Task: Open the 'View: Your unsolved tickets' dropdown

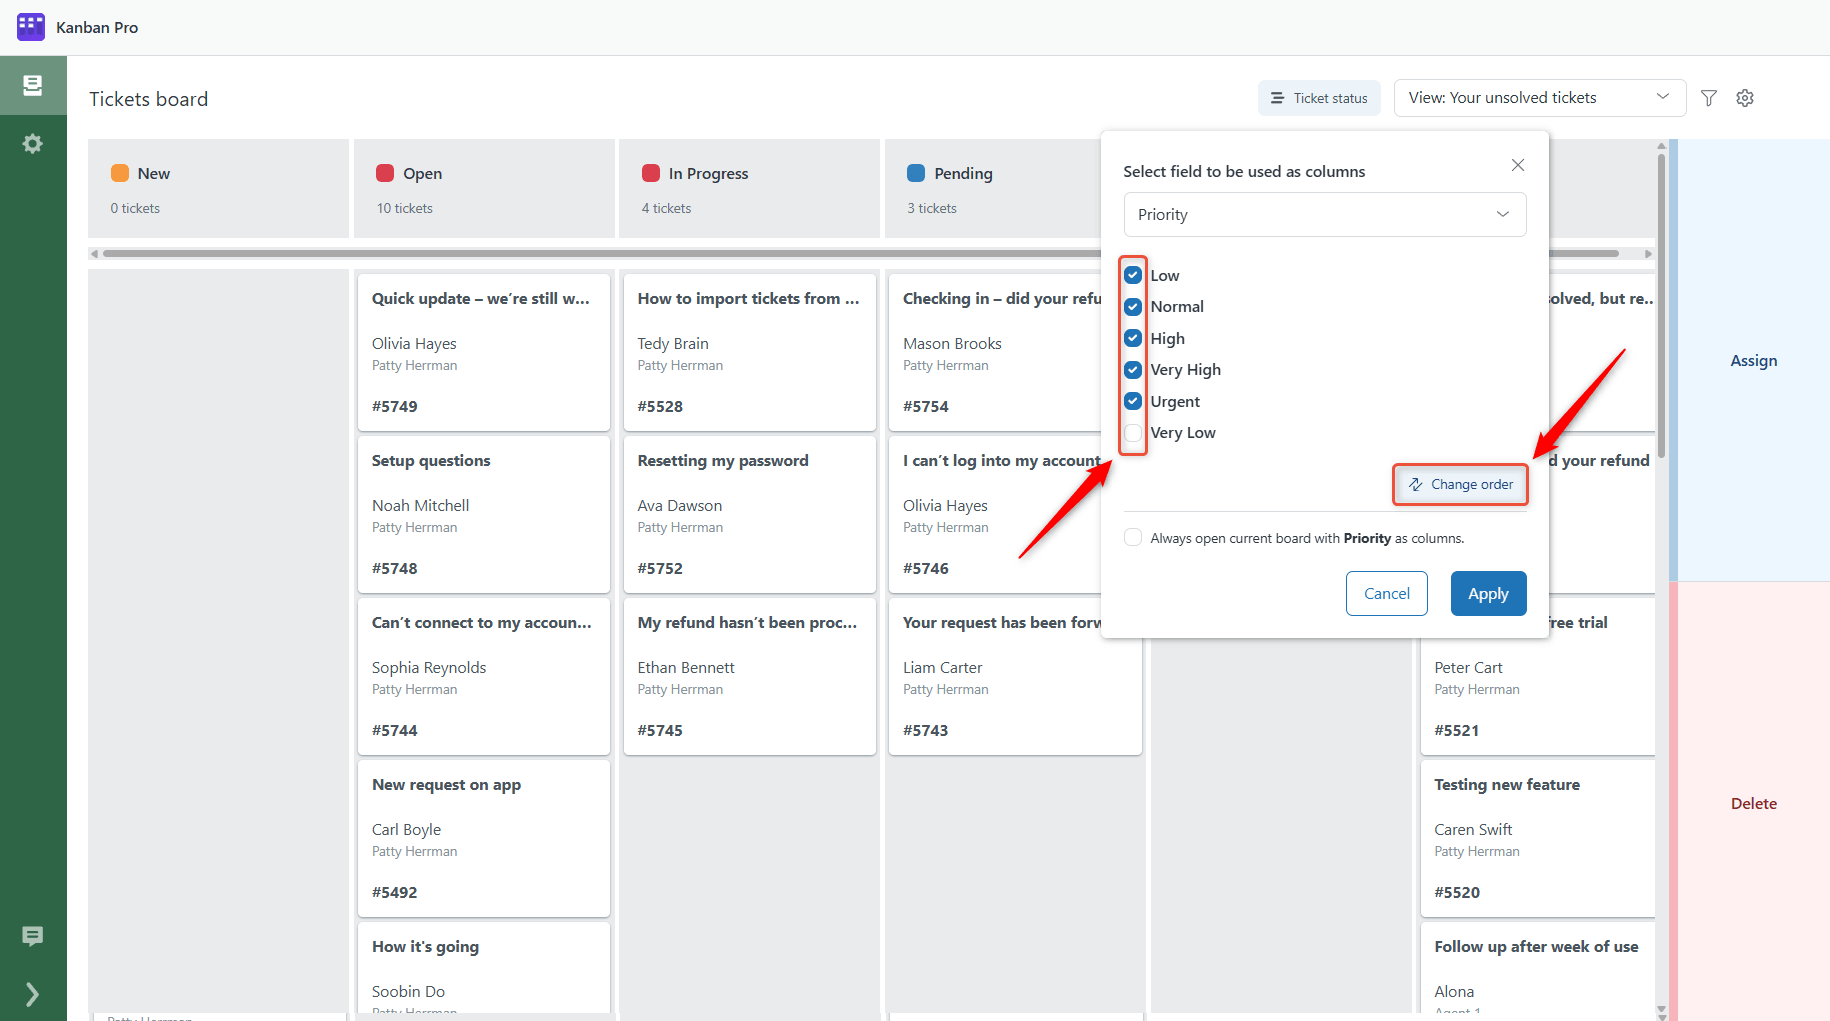Action: click(1538, 97)
